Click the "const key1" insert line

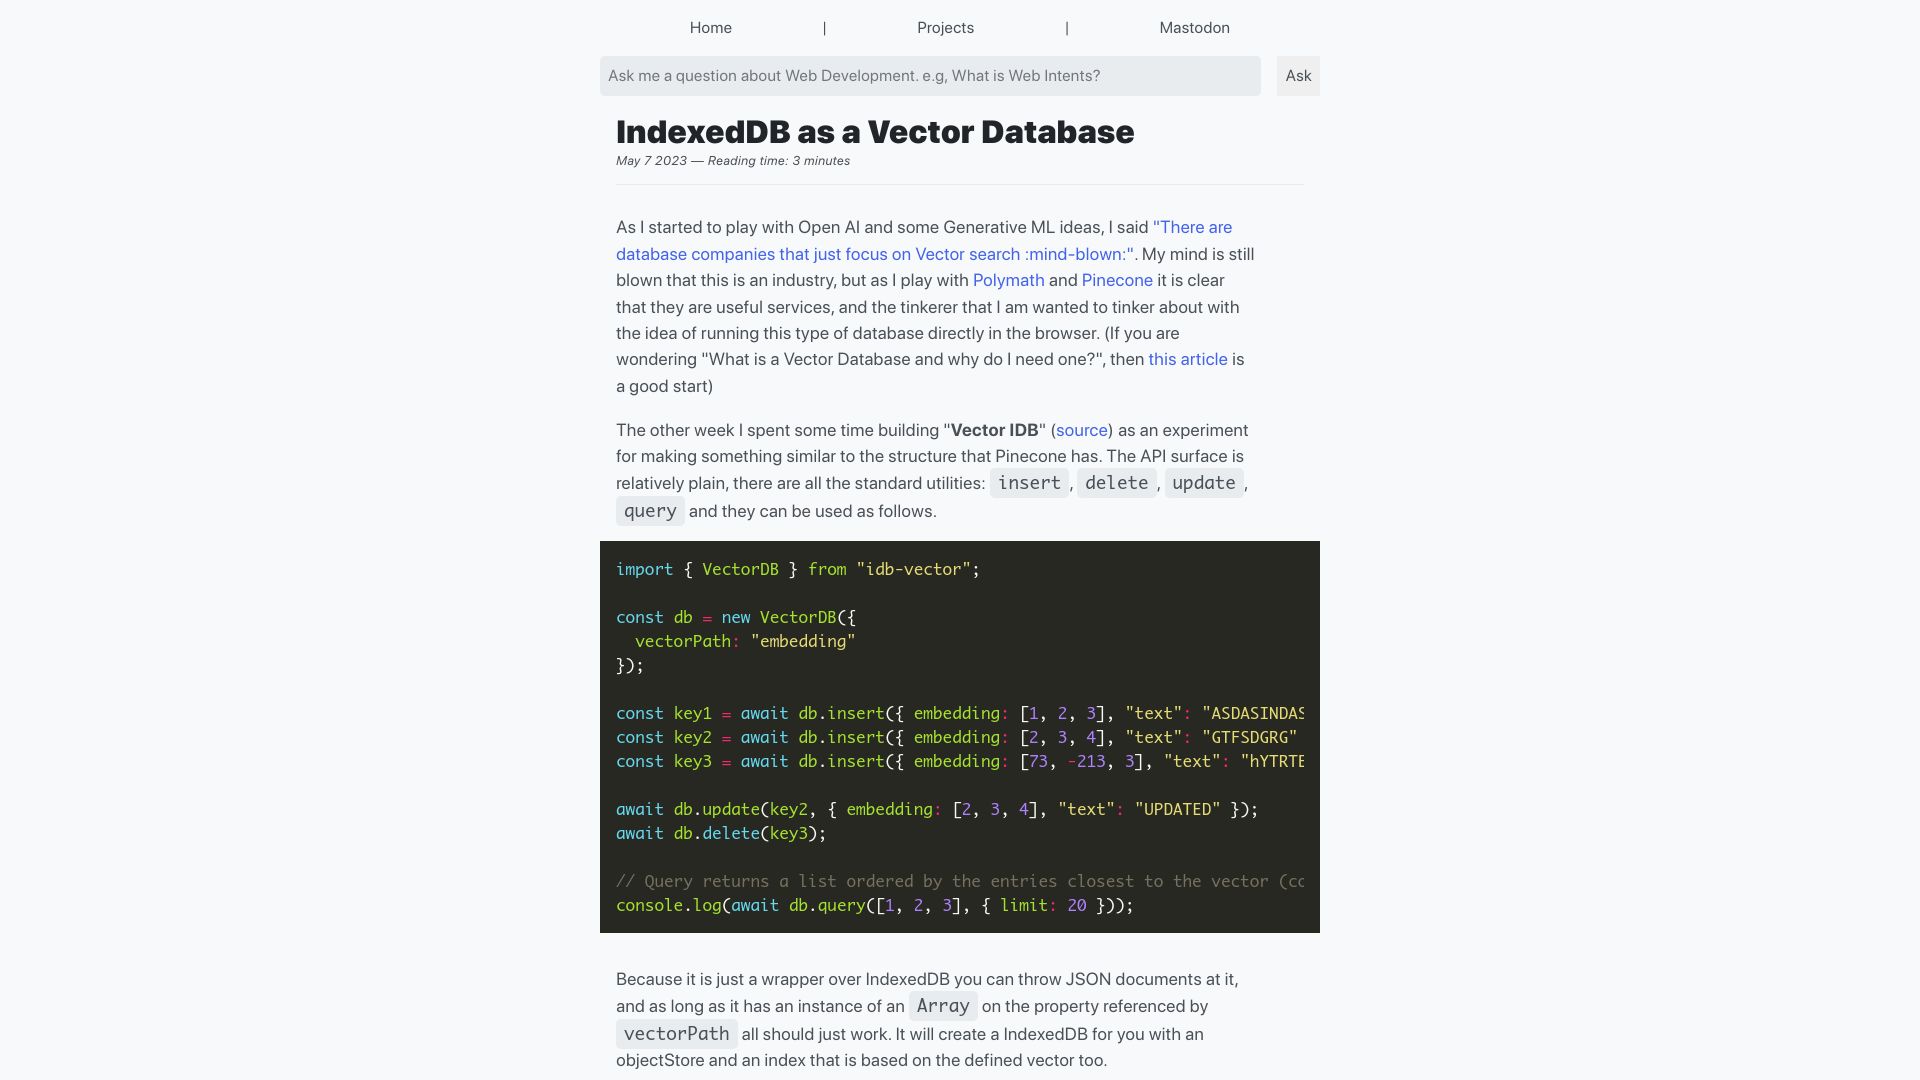[x=960, y=714]
